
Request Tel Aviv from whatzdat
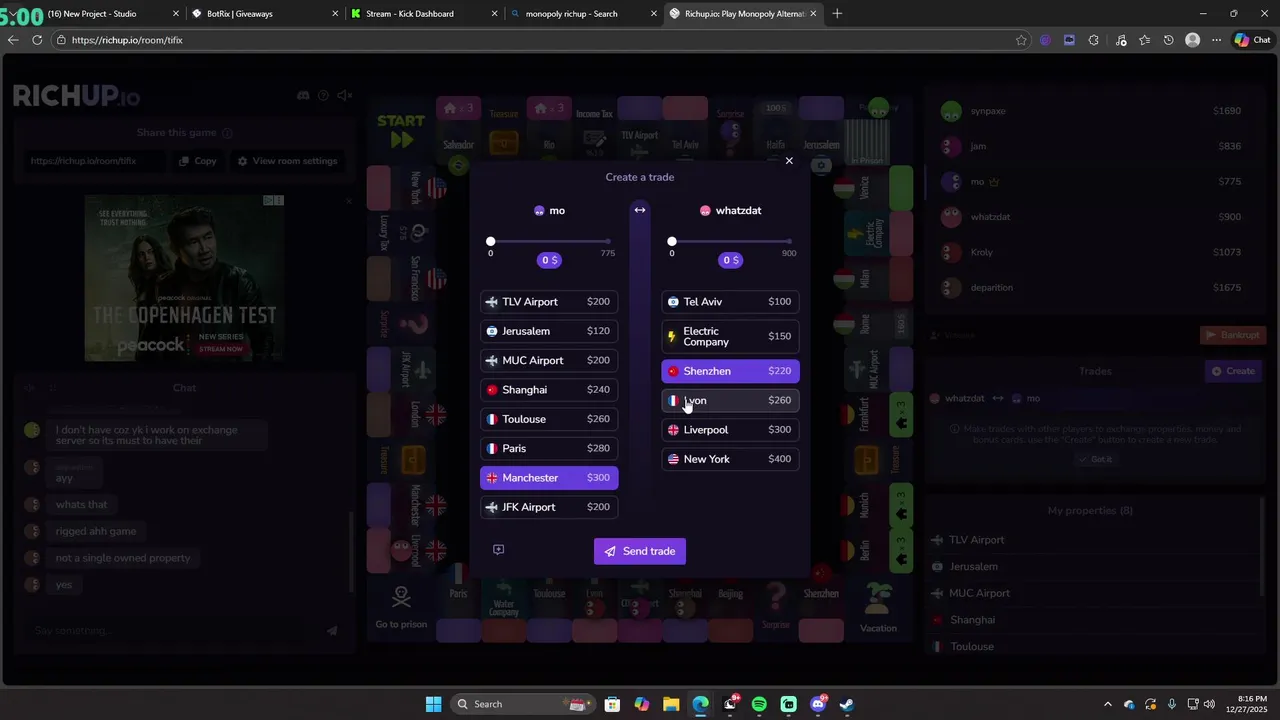731,302
